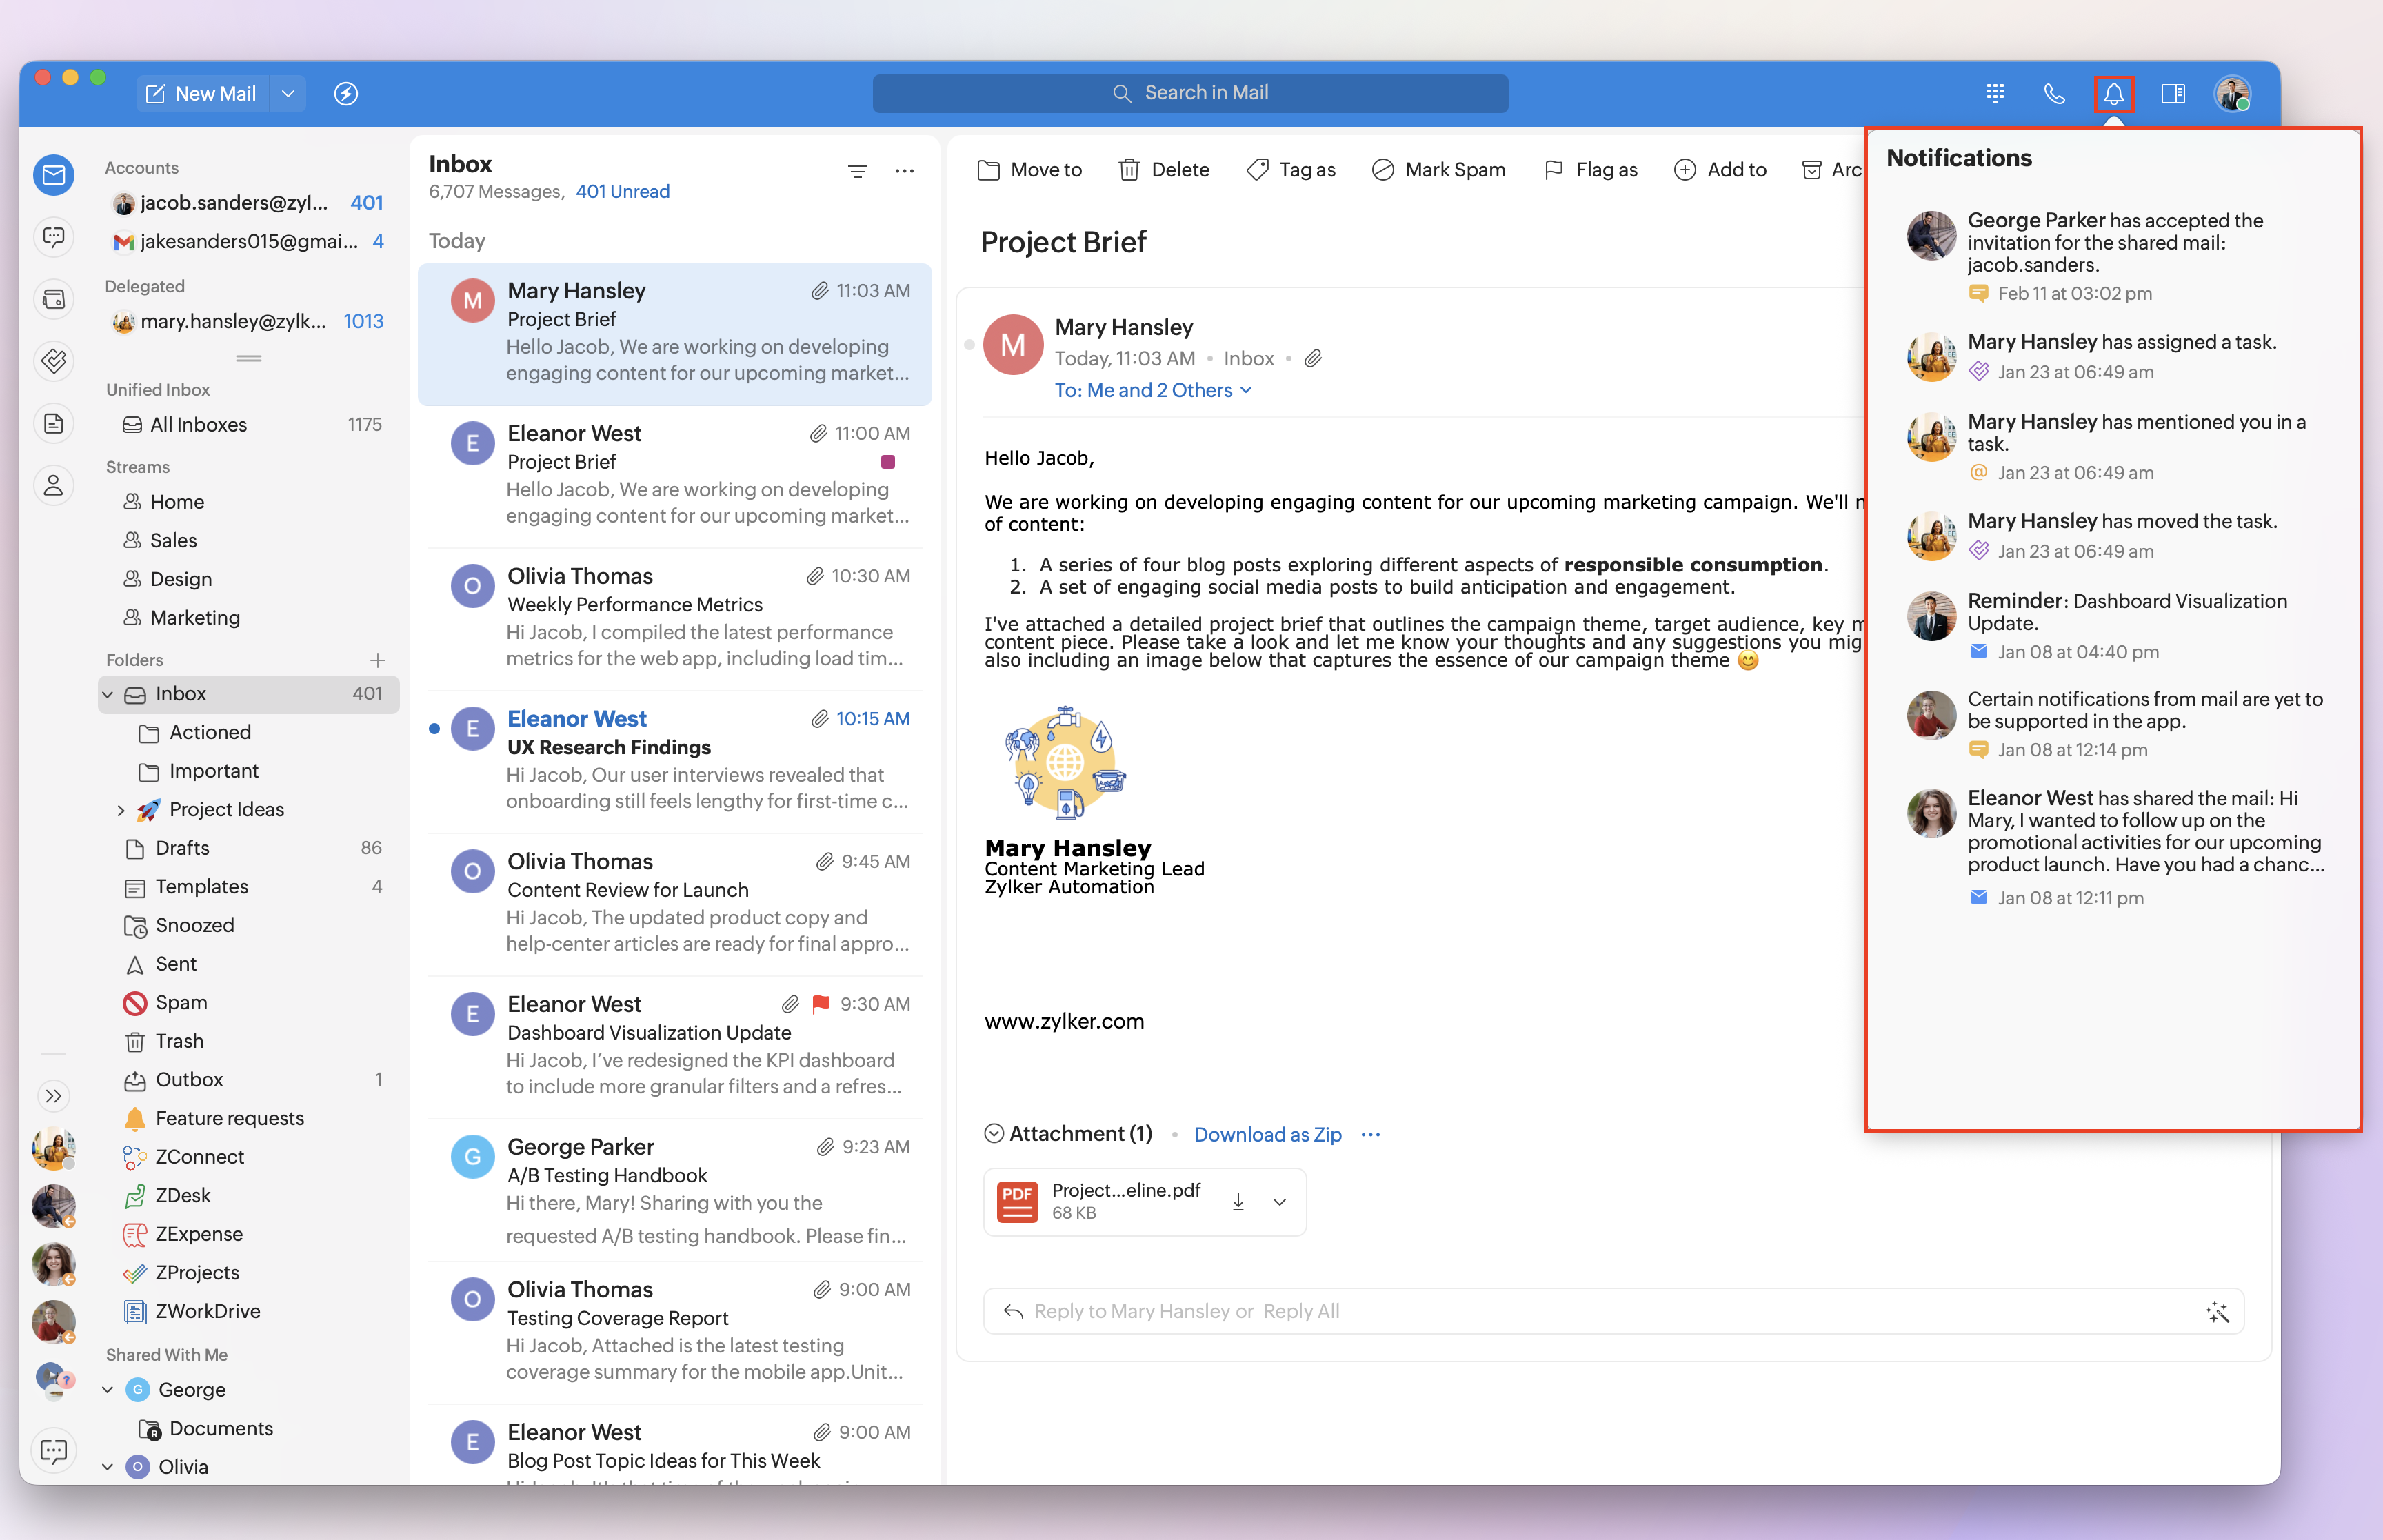Select the Marketing stream

click(195, 618)
